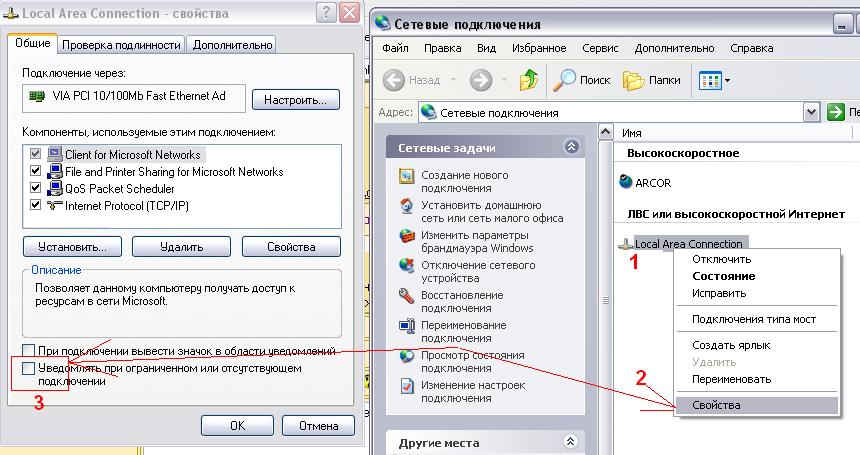Click the Back arrow toolbar icon
The width and height of the screenshot is (860, 455).
pyautogui.click(x=394, y=80)
